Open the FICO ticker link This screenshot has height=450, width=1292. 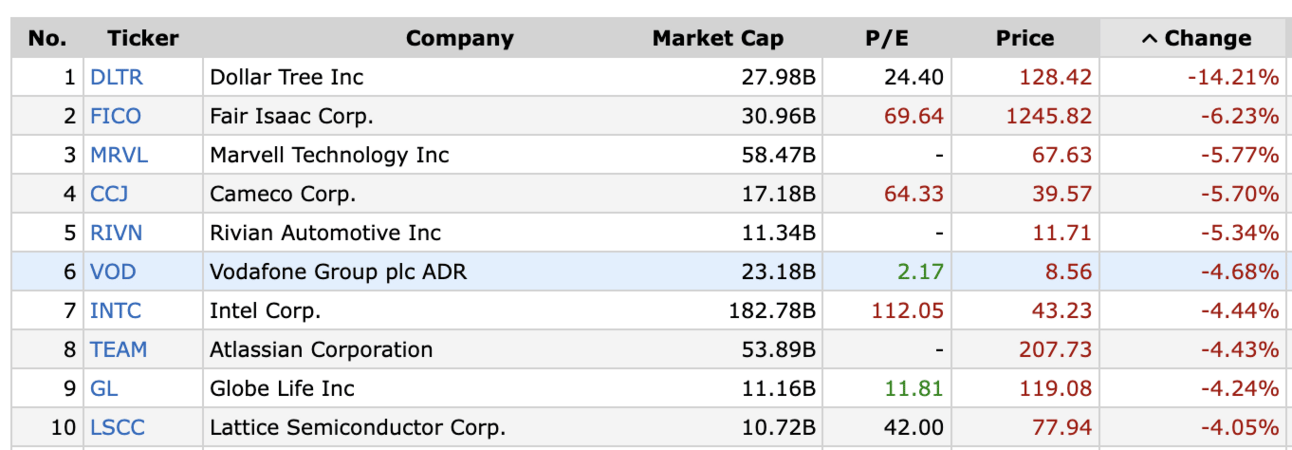[x=115, y=116]
